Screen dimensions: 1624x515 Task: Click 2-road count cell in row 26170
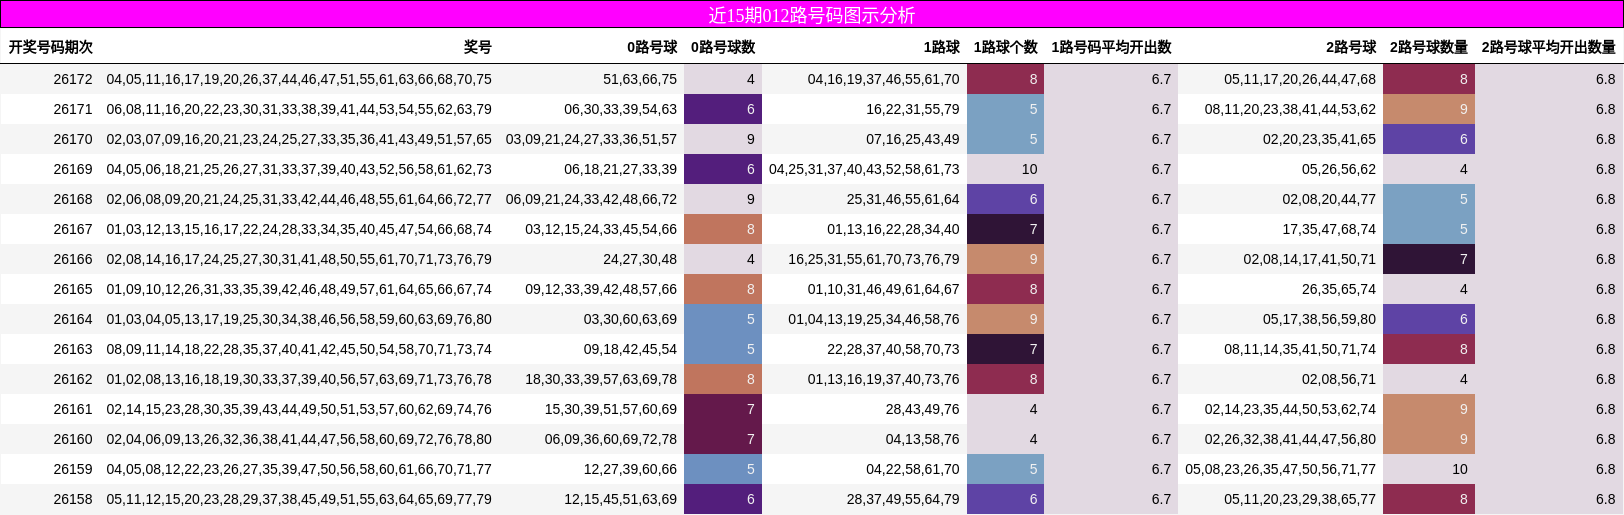tap(1429, 139)
